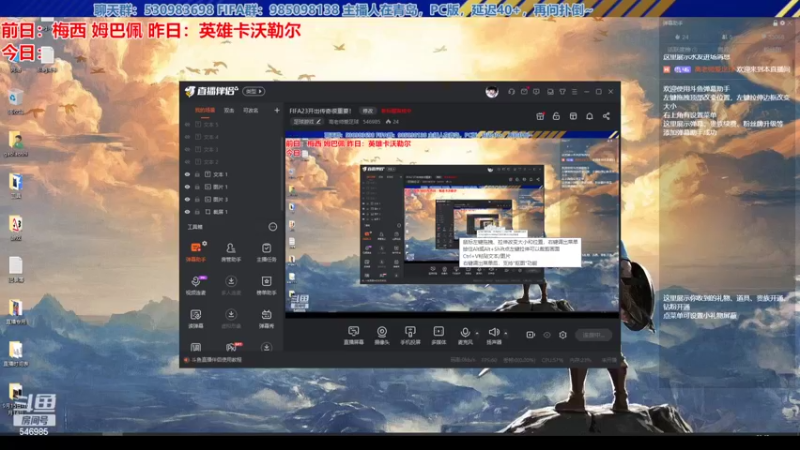800x450 pixels.
Task: Click the PK tool icon in toolbox
Action: tap(232, 347)
